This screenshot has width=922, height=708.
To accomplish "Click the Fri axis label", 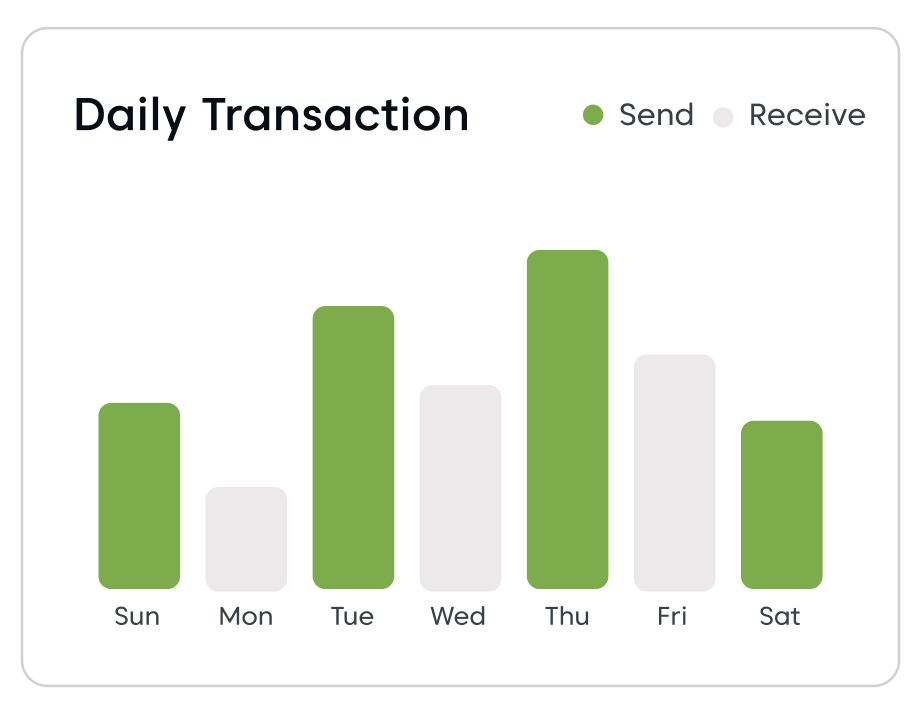I will pos(672,616).
